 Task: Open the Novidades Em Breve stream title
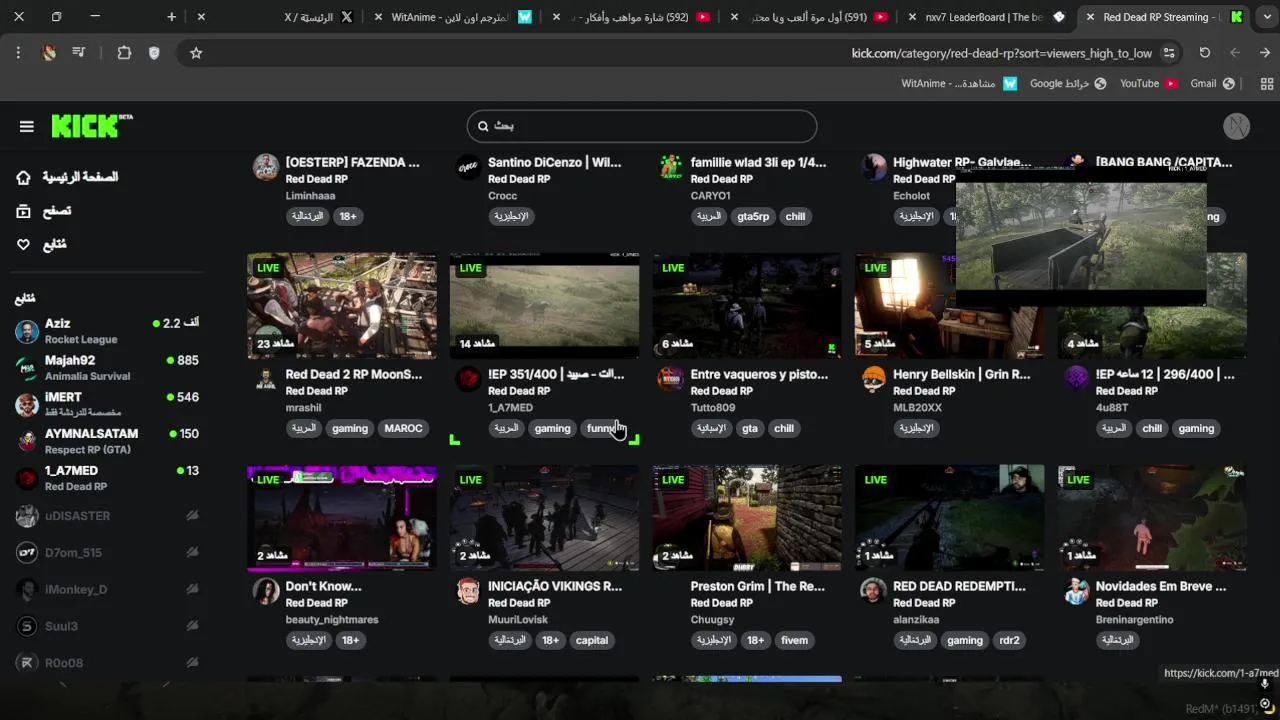point(1160,586)
